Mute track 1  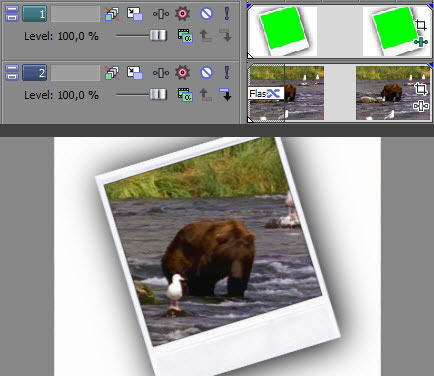pyautogui.click(x=206, y=14)
